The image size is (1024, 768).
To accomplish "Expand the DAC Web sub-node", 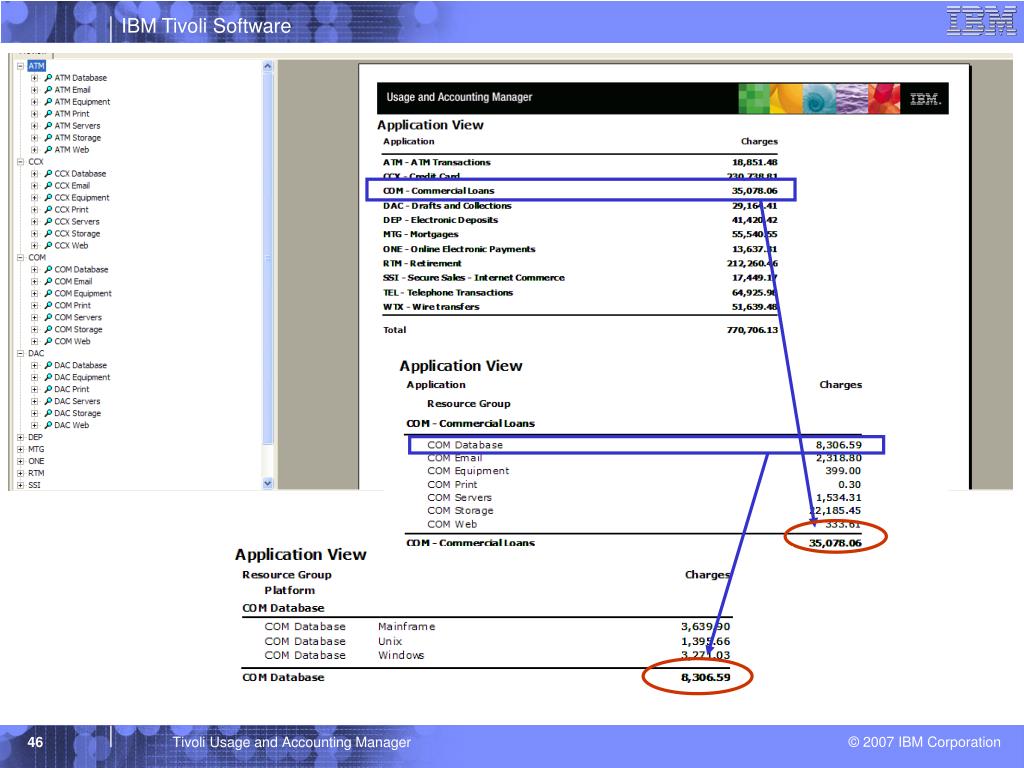I will [35, 425].
